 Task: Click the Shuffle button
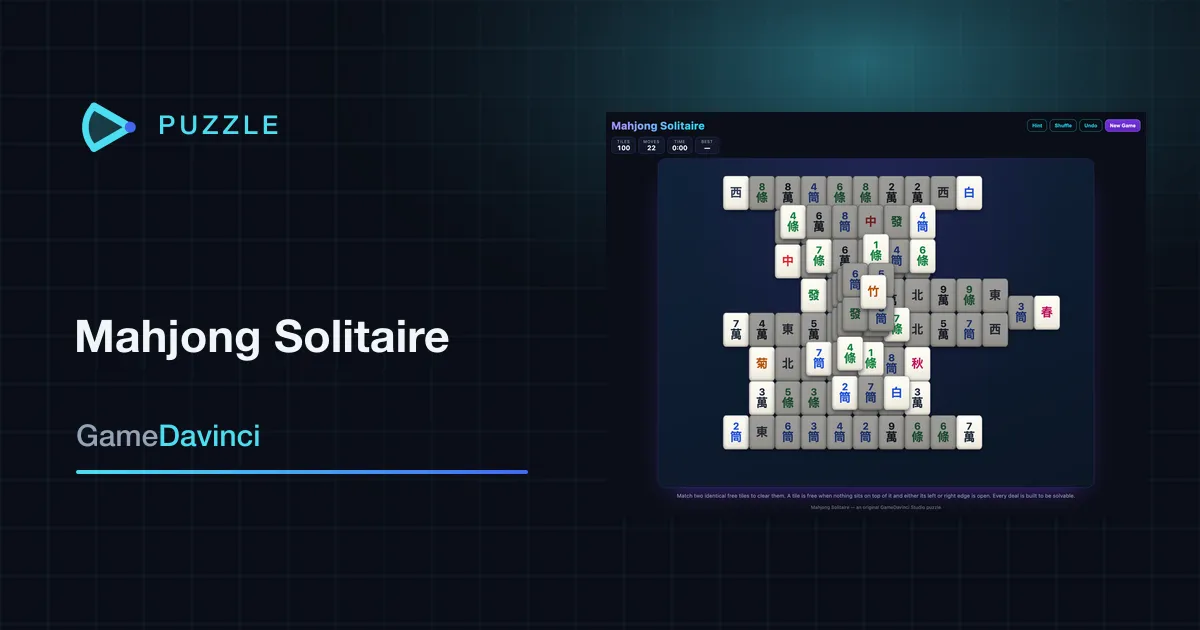pos(1063,126)
